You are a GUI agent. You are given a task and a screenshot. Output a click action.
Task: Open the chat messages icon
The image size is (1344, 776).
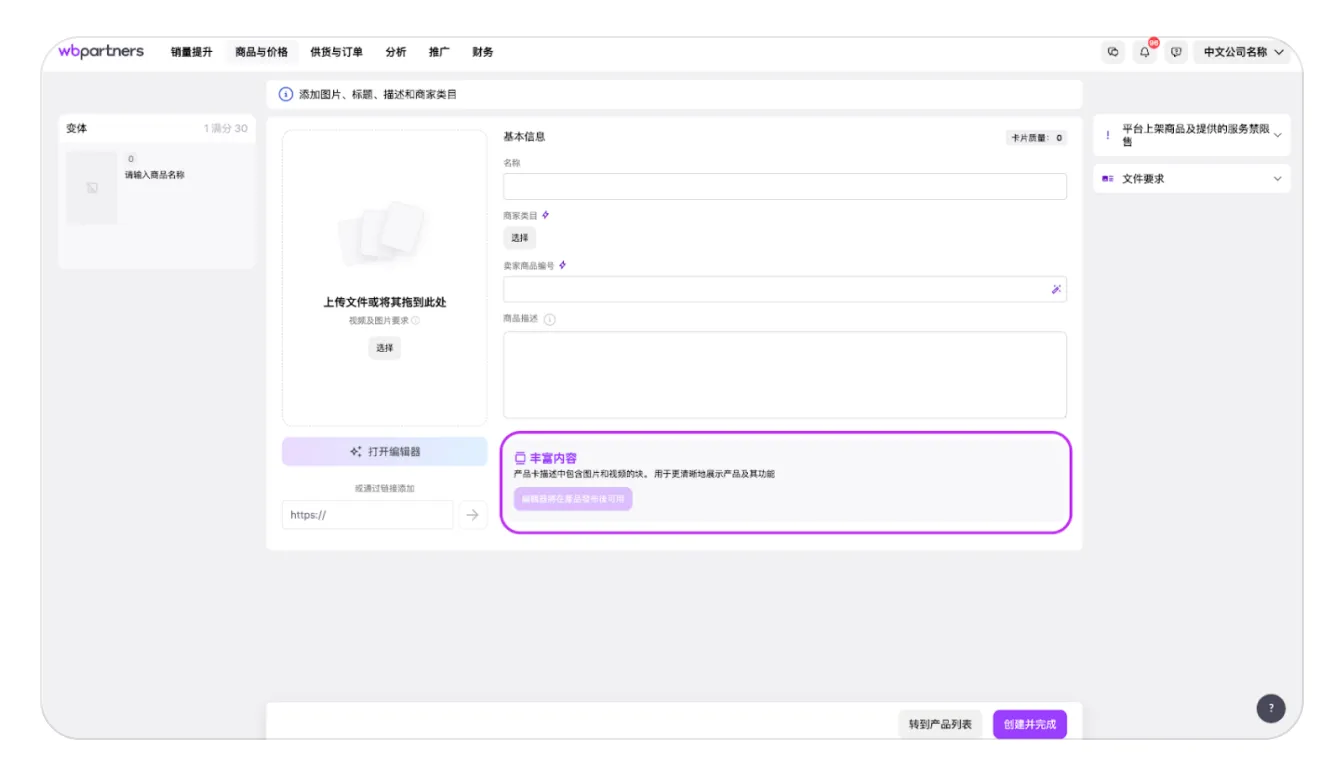tap(1113, 52)
